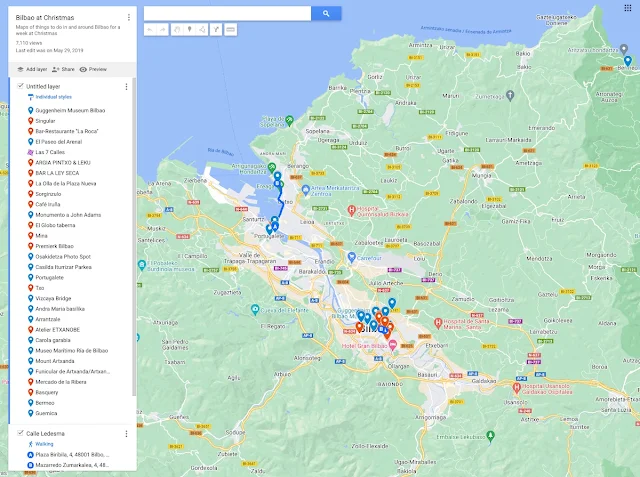Open the Walking mode link
This screenshot has height=477, width=640.
point(44,444)
